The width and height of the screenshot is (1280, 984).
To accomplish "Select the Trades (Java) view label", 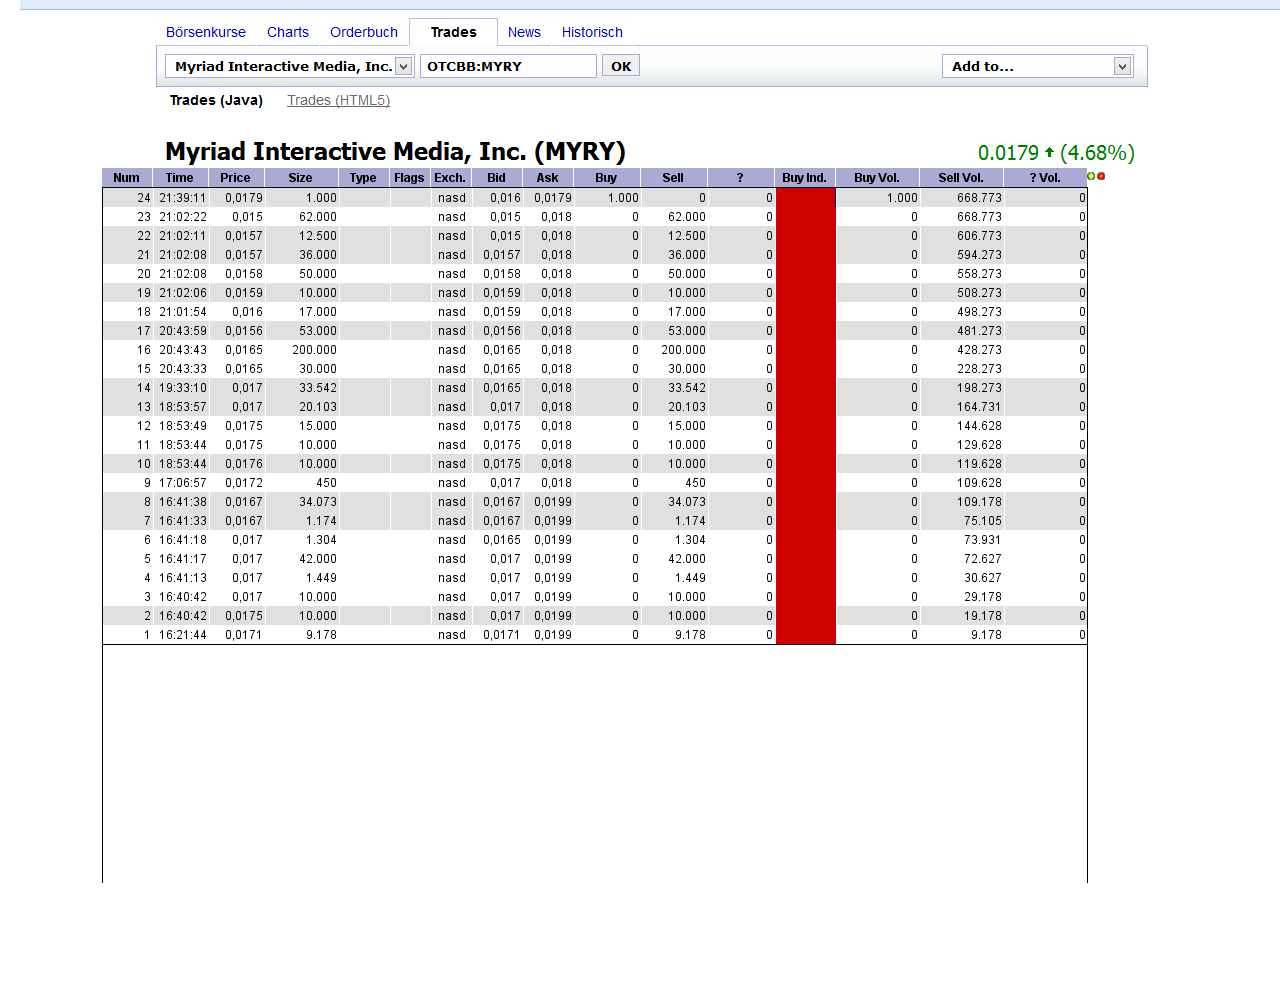I will [x=216, y=100].
